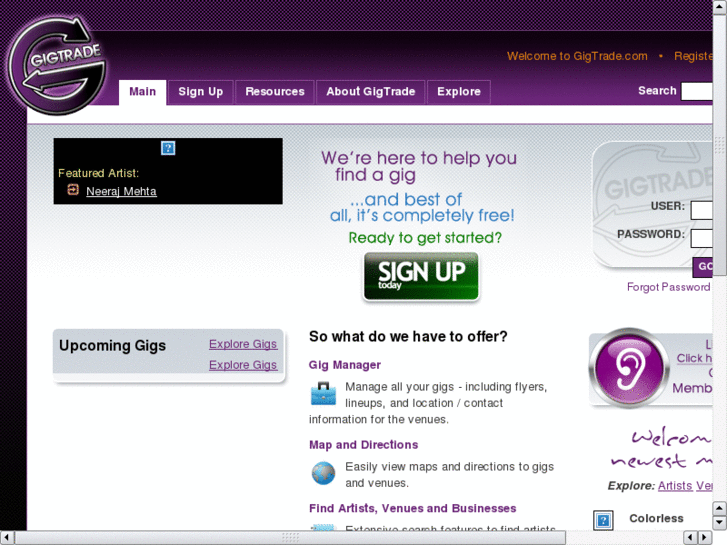Viewport: 727px width, 545px height.
Task: Click the Register link in header
Action: tap(693, 56)
